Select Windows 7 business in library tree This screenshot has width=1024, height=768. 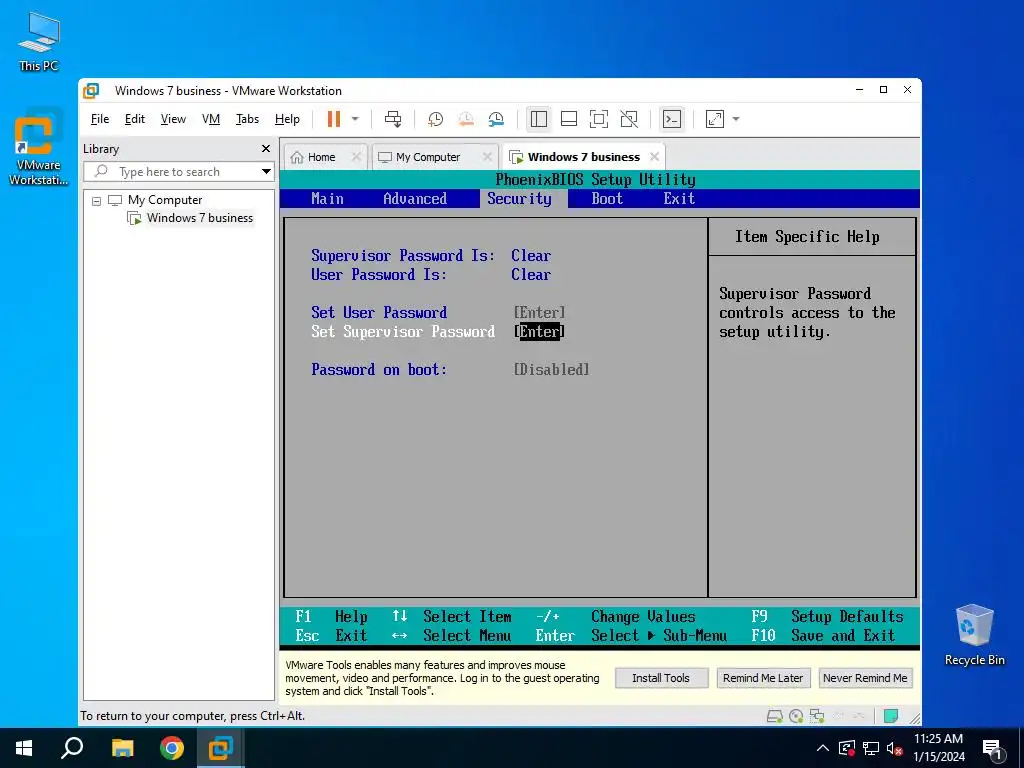pos(199,218)
